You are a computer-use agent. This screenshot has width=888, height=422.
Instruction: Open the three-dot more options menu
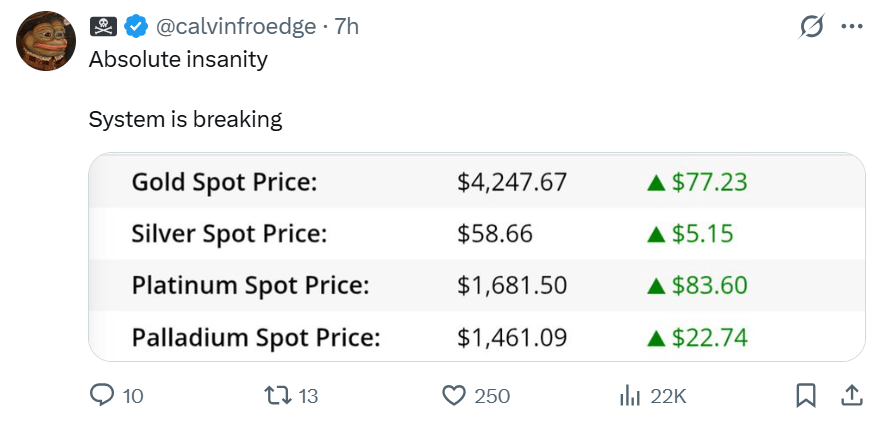(852, 27)
